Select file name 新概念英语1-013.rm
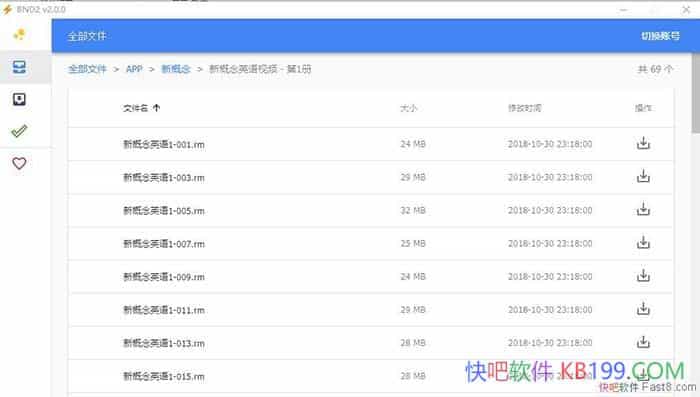The width and height of the screenshot is (700, 397). click(164, 343)
